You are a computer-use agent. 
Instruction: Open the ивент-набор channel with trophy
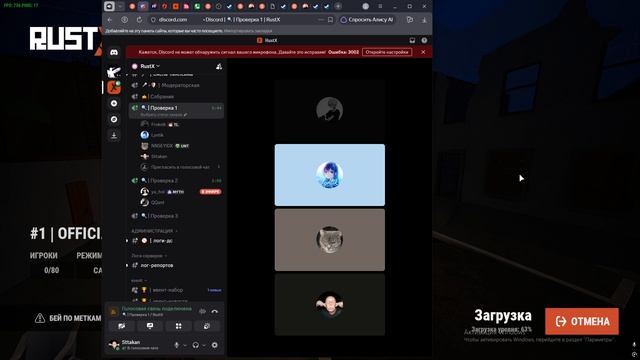tap(177, 290)
